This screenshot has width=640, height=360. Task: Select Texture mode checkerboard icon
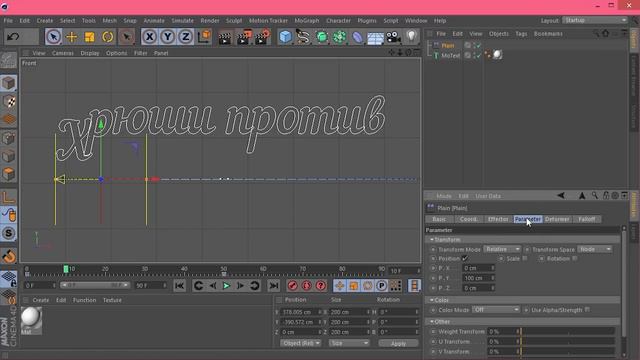(9, 101)
